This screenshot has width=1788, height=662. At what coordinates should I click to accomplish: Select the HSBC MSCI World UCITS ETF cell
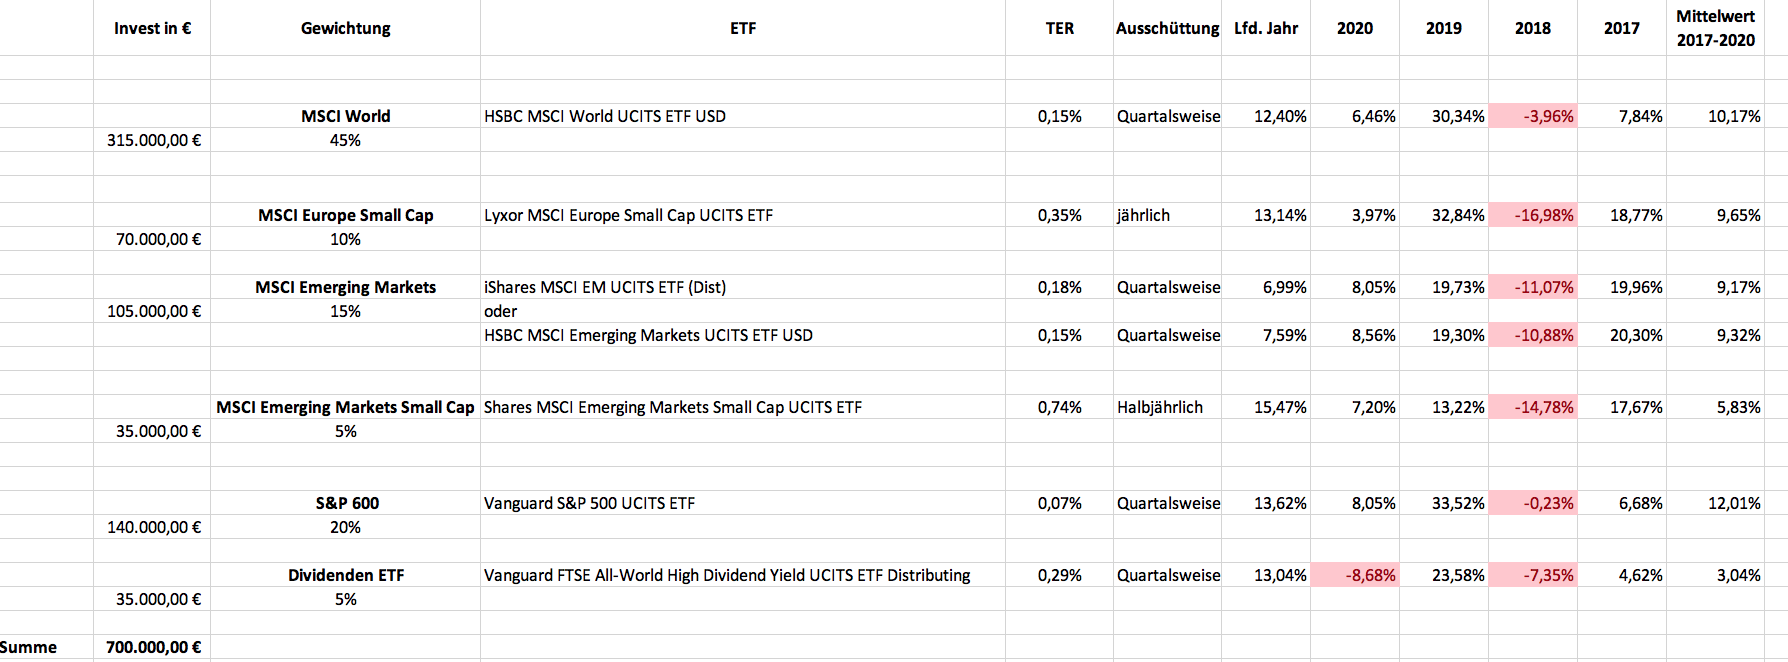(x=605, y=116)
